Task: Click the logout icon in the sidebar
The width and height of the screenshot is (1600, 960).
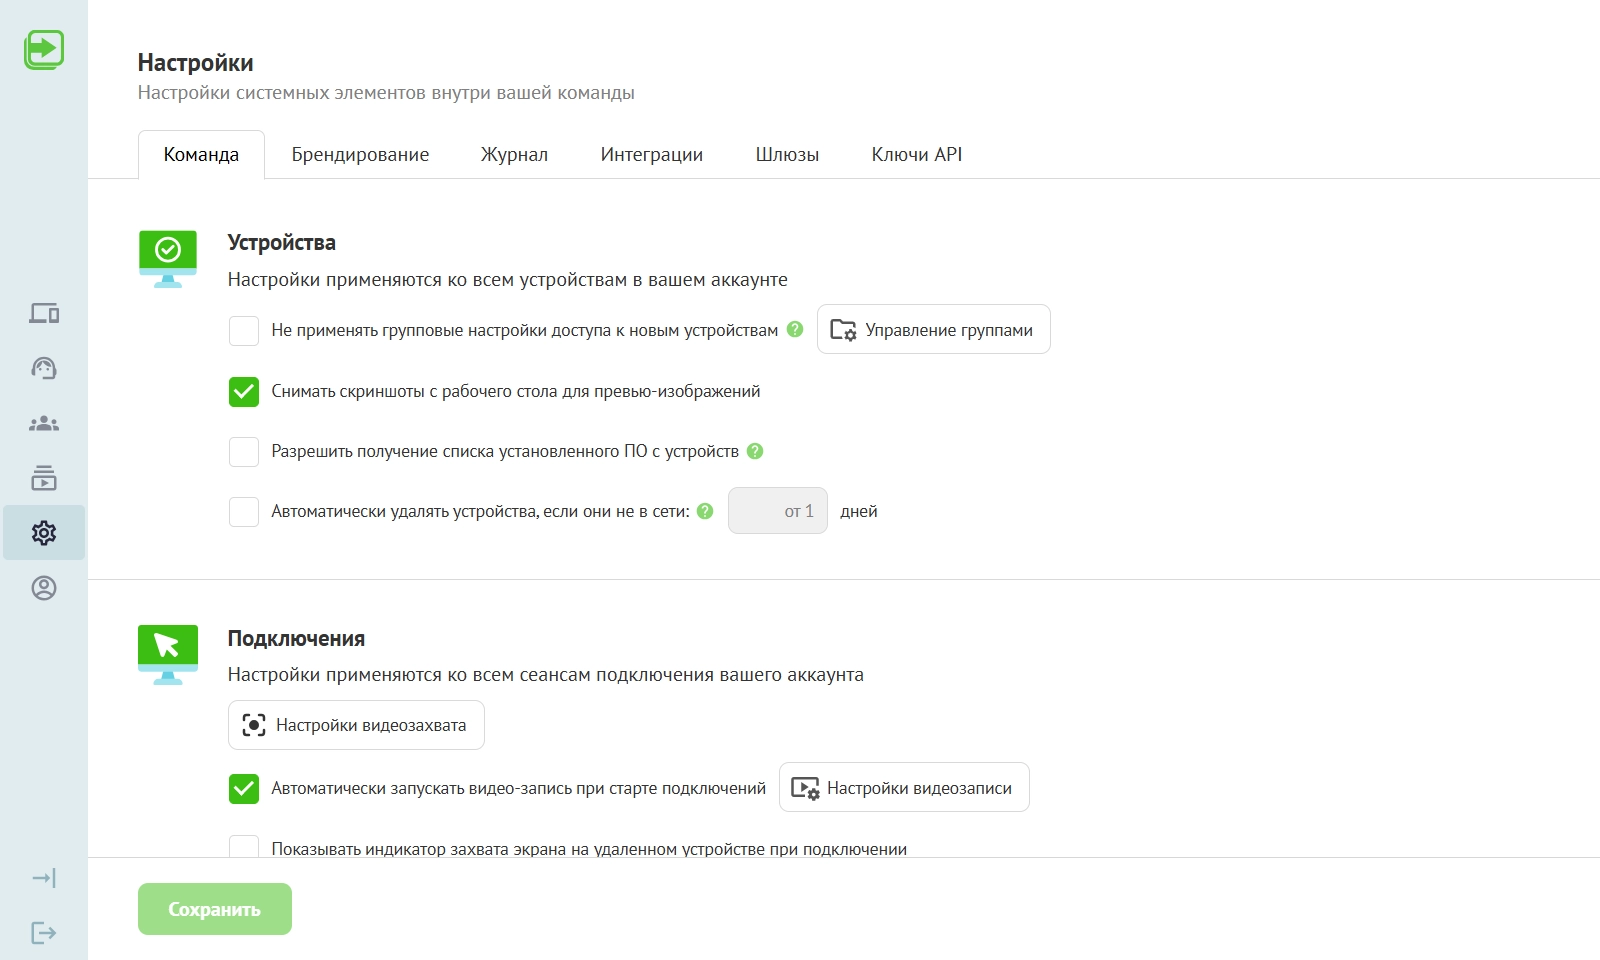Action: (44, 933)
